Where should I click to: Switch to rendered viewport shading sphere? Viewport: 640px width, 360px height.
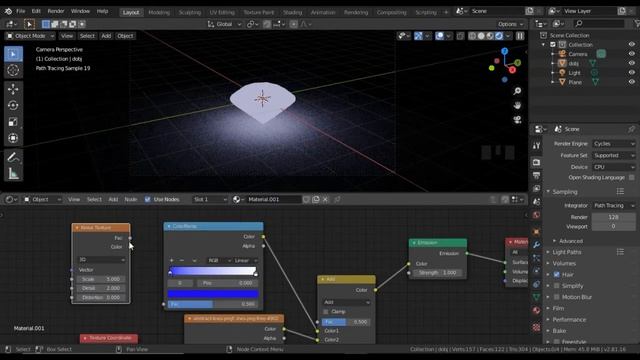click(x=499, y=36)
